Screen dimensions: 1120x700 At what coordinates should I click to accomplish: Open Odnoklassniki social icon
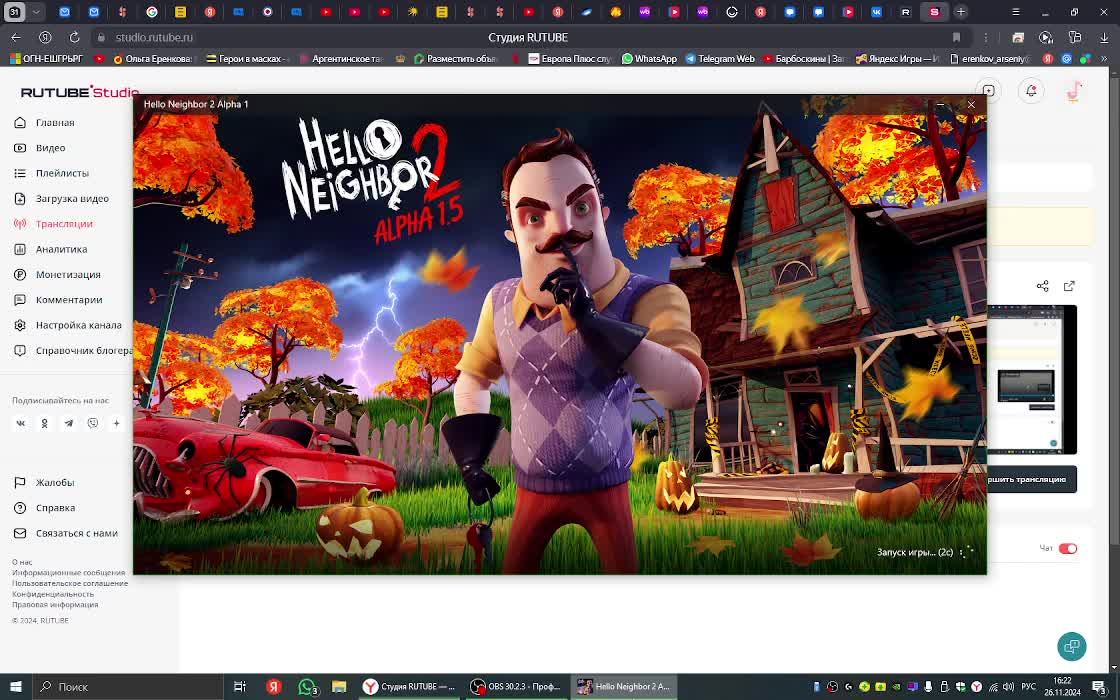click(44, 423)
